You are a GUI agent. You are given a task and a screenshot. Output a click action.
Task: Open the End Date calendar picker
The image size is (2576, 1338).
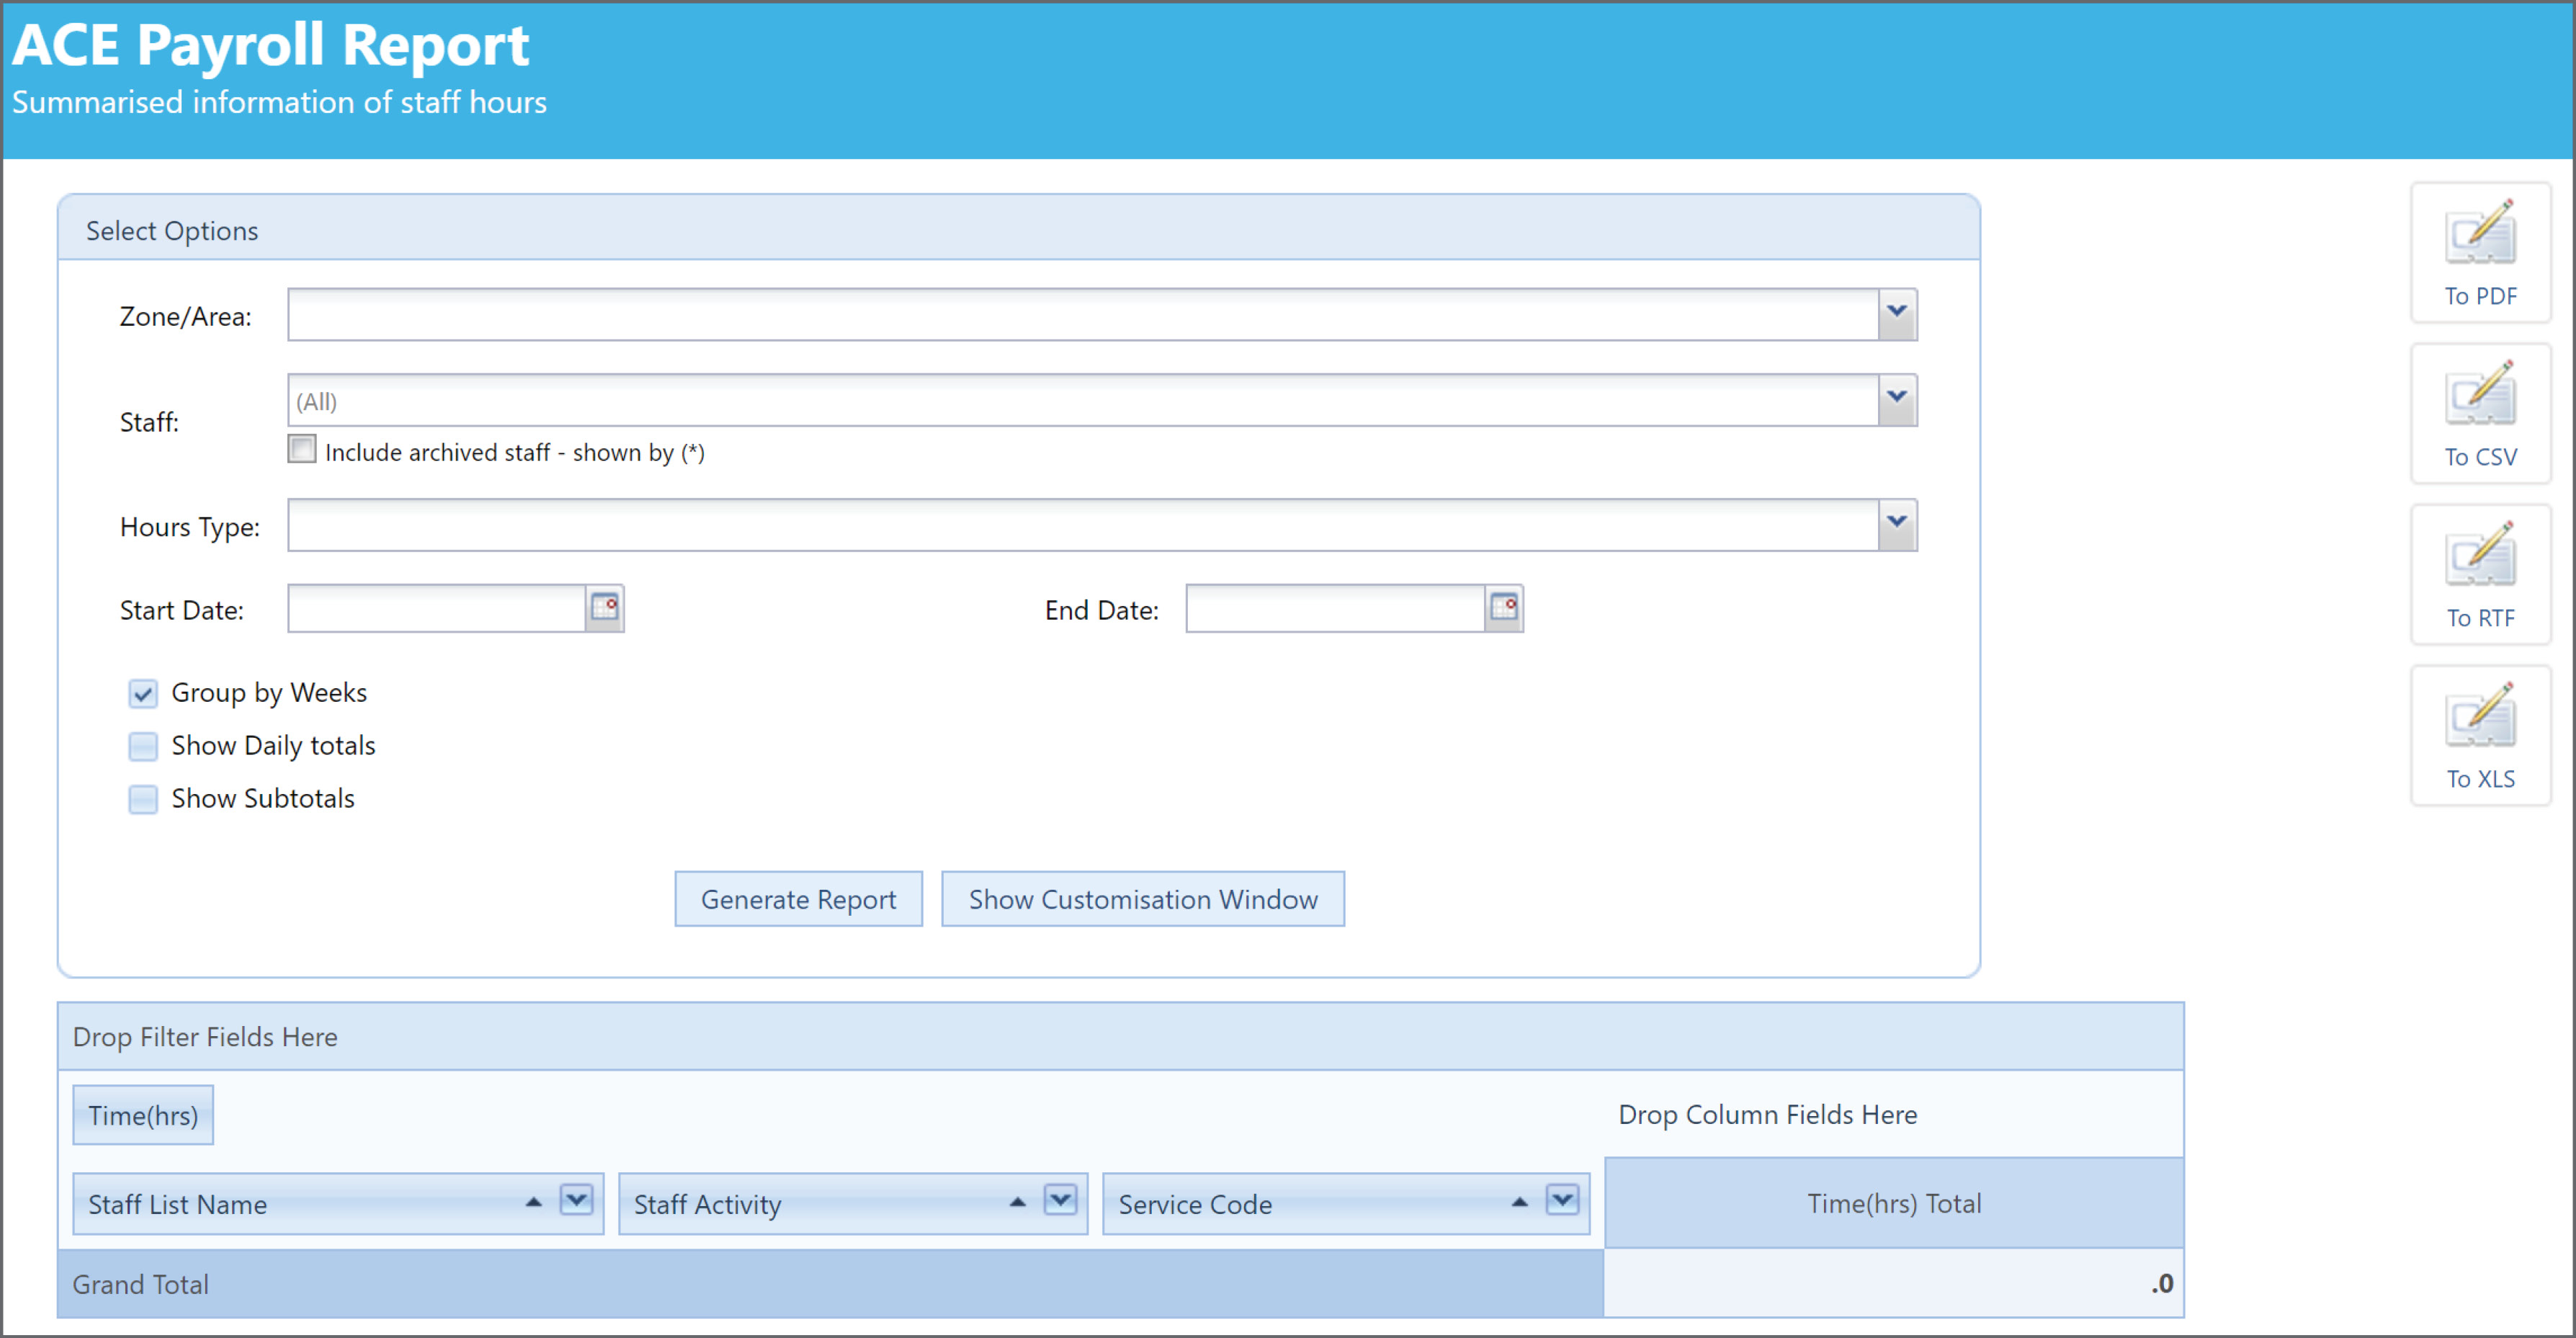[1504, 607]
